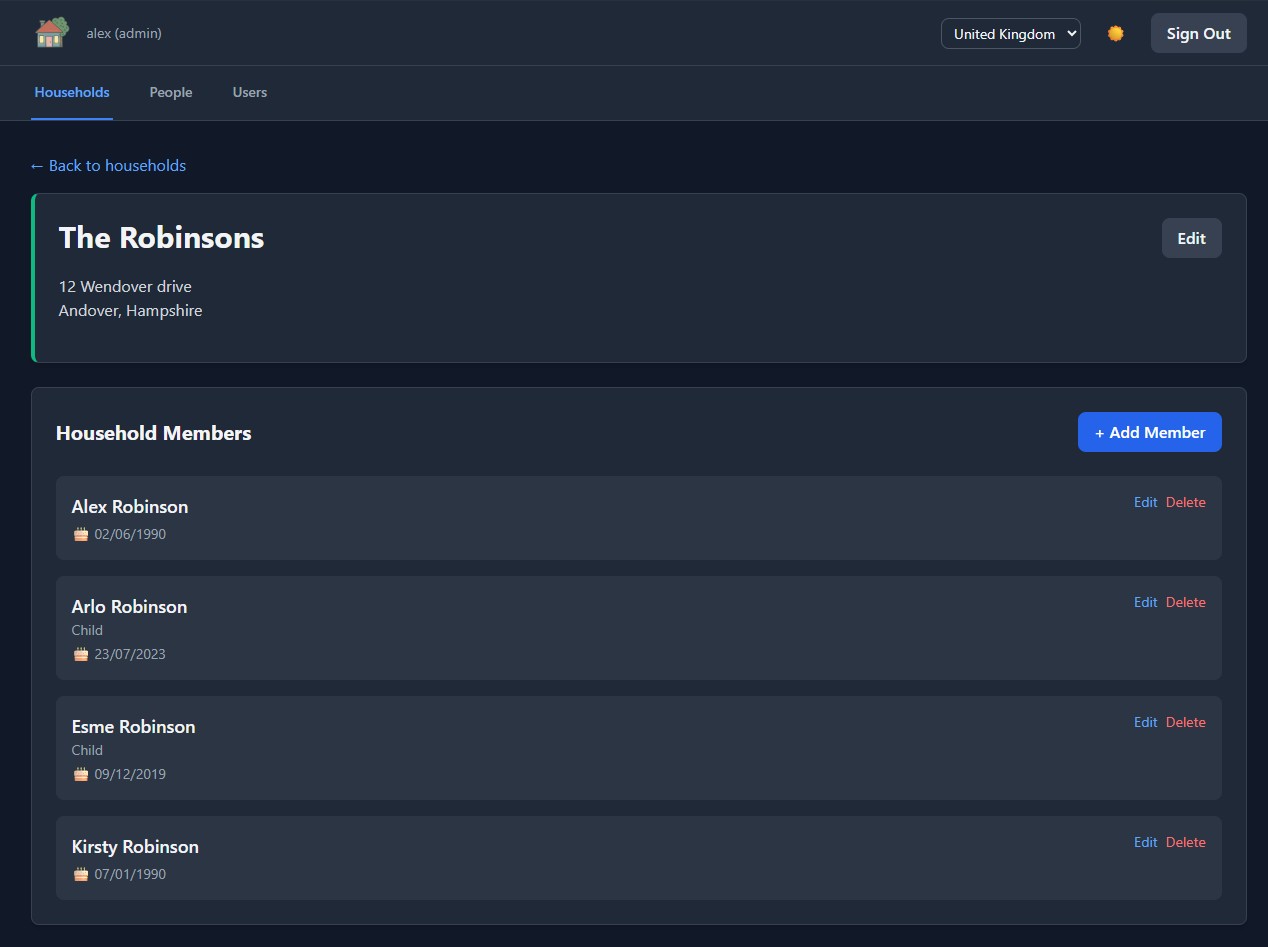Screen dimensions: 1268x947
Task: Open the People tab
Action: (171, 92)
